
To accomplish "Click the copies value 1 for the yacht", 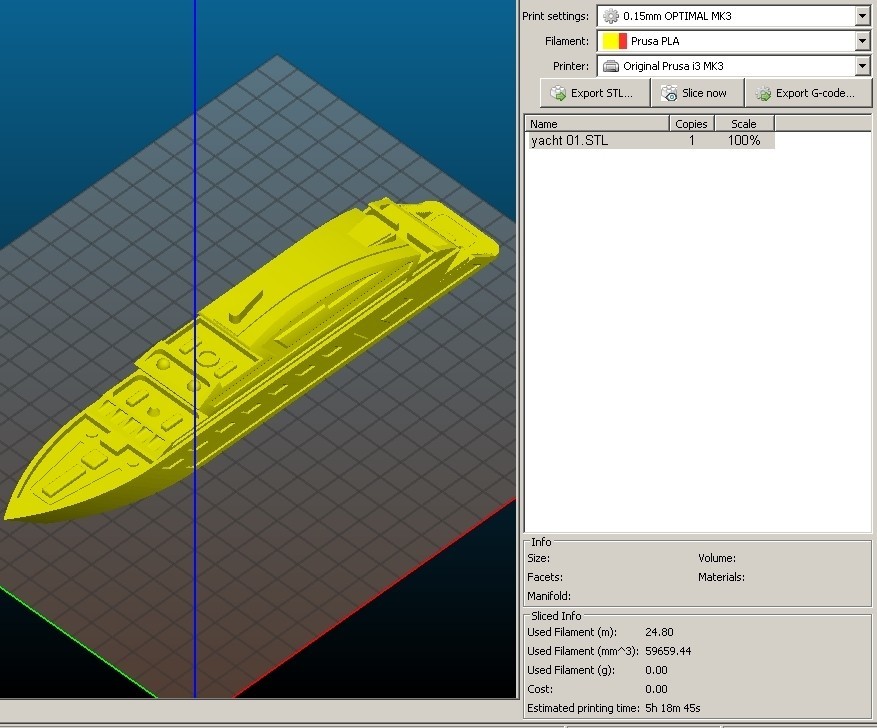I will point(691,141).
